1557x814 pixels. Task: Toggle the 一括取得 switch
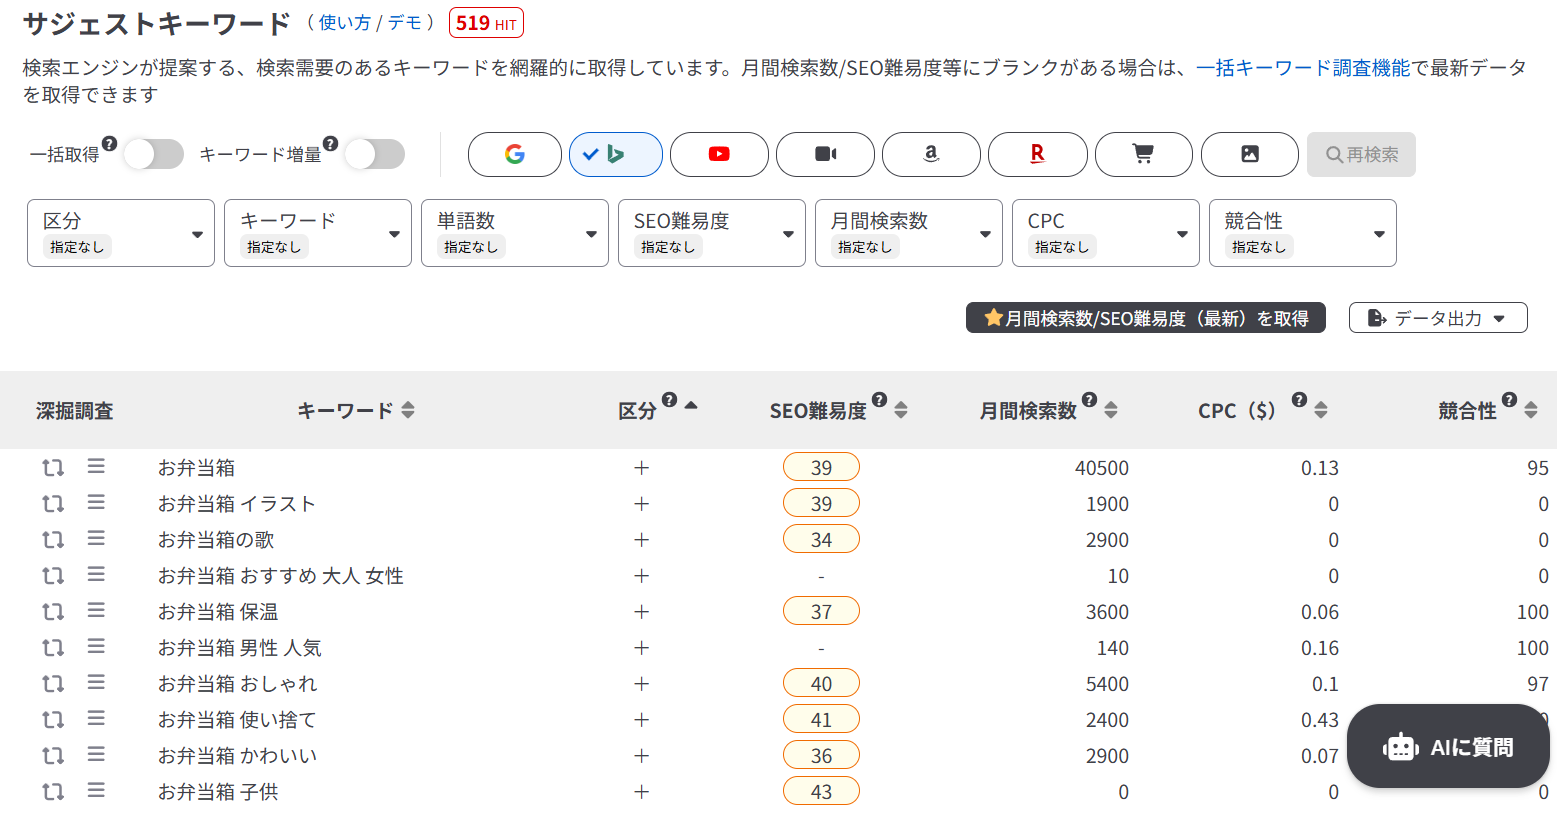(x=153, y=155)
